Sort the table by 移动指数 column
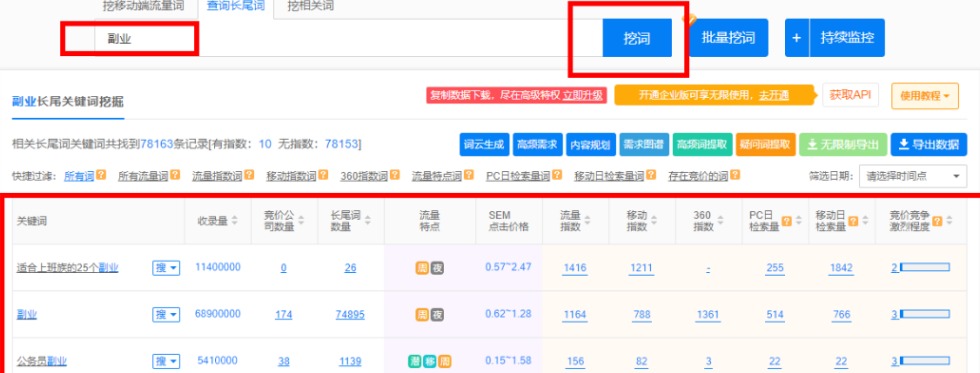The width and height of the screenshot is (980, 373). (x=654, y=221)
